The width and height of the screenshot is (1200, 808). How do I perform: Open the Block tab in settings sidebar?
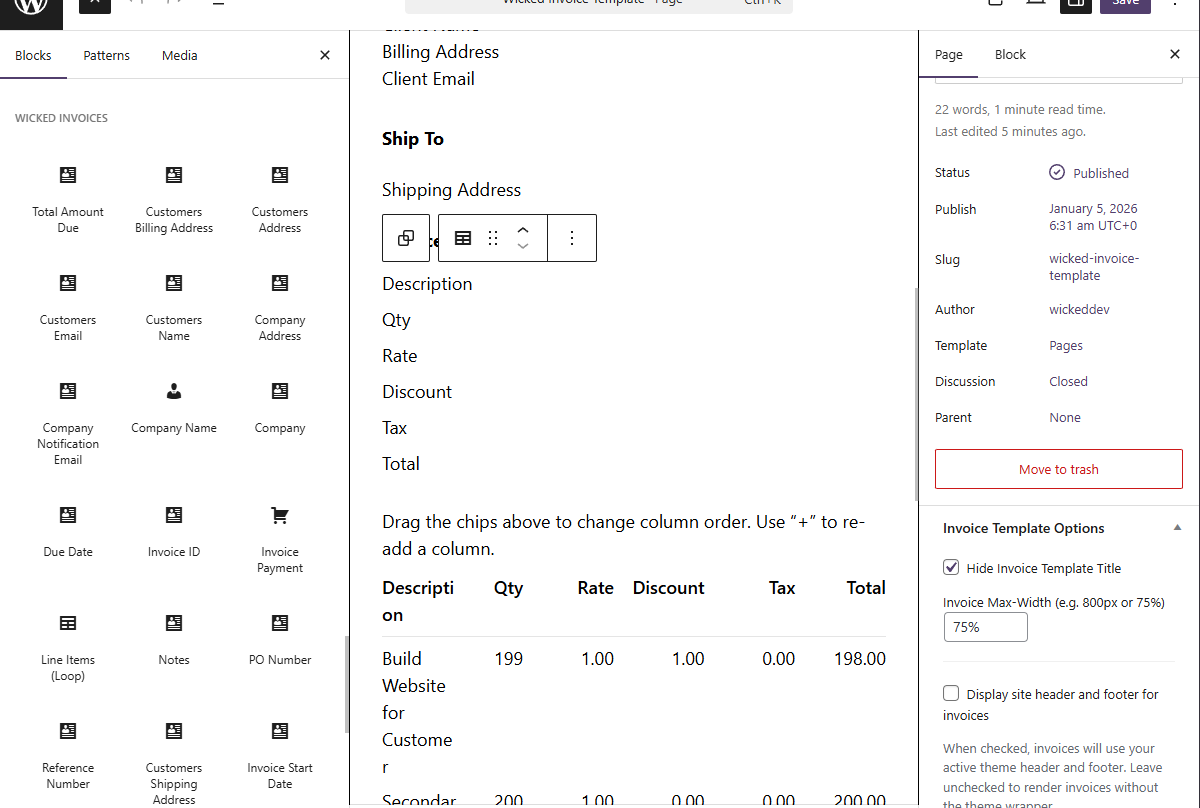[x=1010, y=54]
